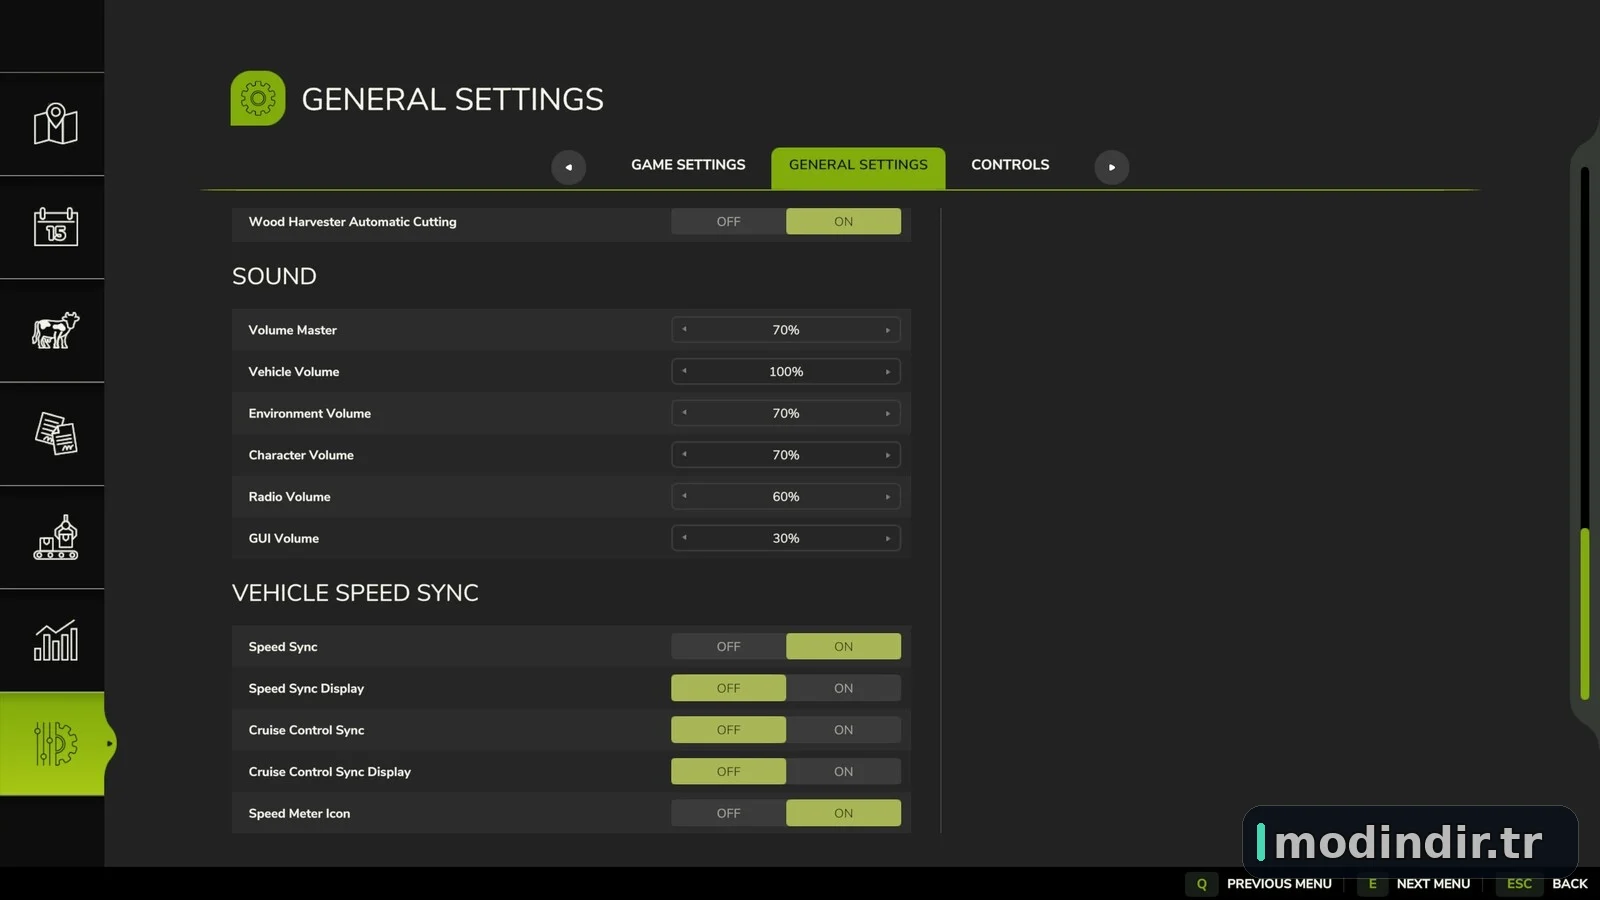Increase Radio Volume with right arrow
This screenshot has width=1600, height=900.
pyautogui.click(x=887, y=496)
